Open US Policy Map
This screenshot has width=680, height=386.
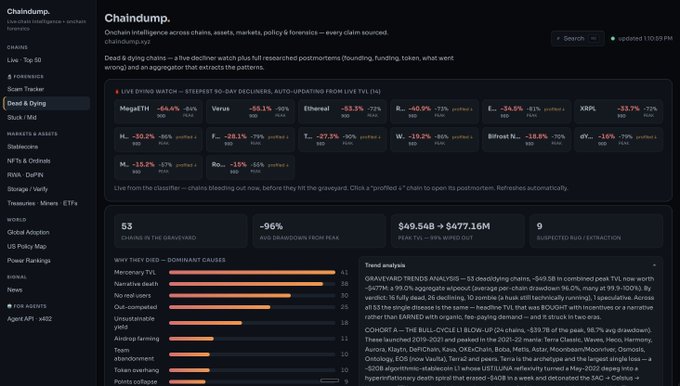(x=26, y=246)
